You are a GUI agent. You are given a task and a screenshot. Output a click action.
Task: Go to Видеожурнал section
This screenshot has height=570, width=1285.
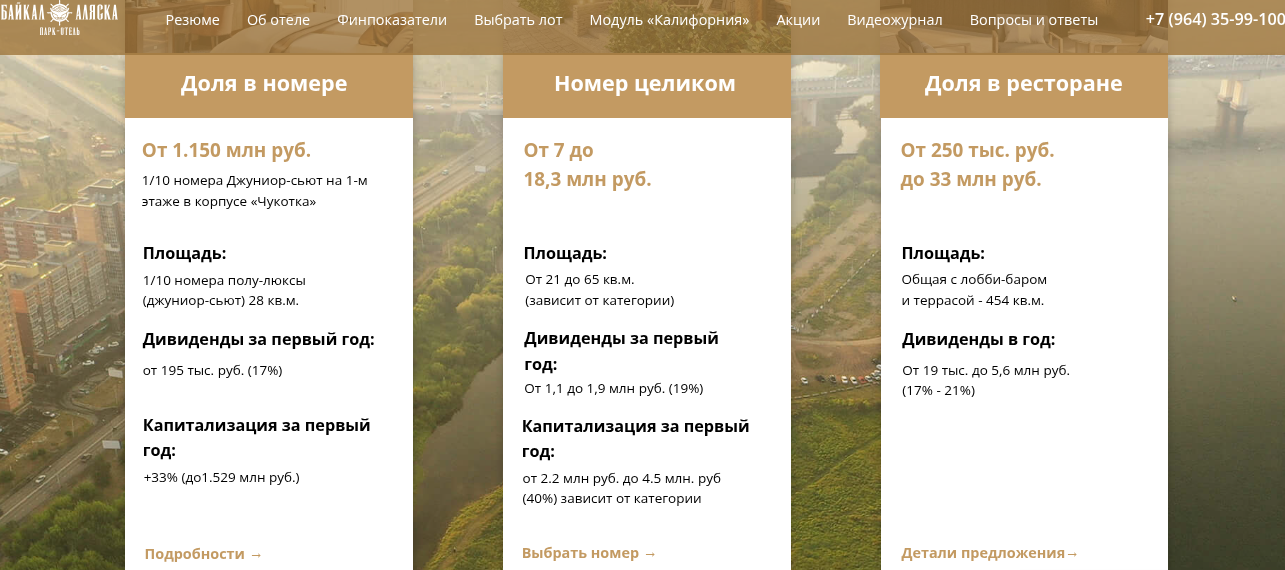894,20
